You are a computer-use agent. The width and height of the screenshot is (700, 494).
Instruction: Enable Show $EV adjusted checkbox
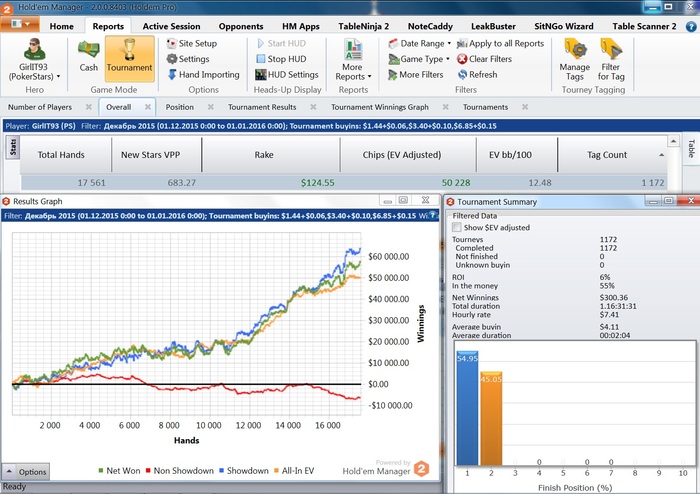[x=457, y=228]
